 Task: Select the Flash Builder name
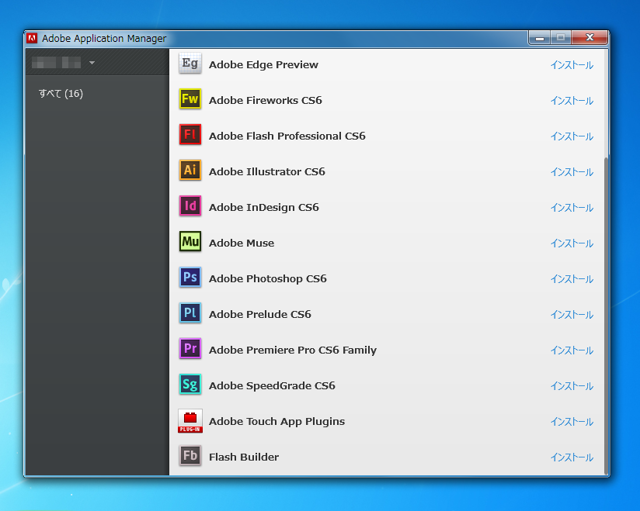(244, 457)
